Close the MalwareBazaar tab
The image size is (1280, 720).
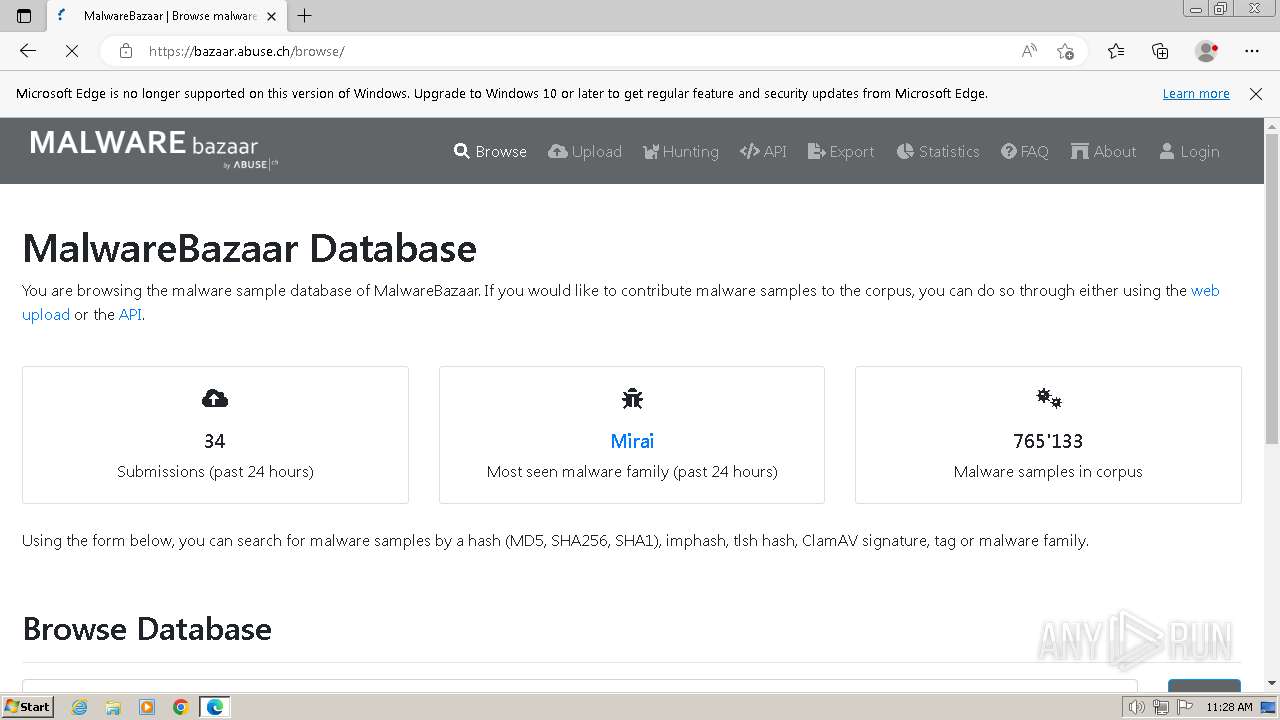tap(271, 16)
